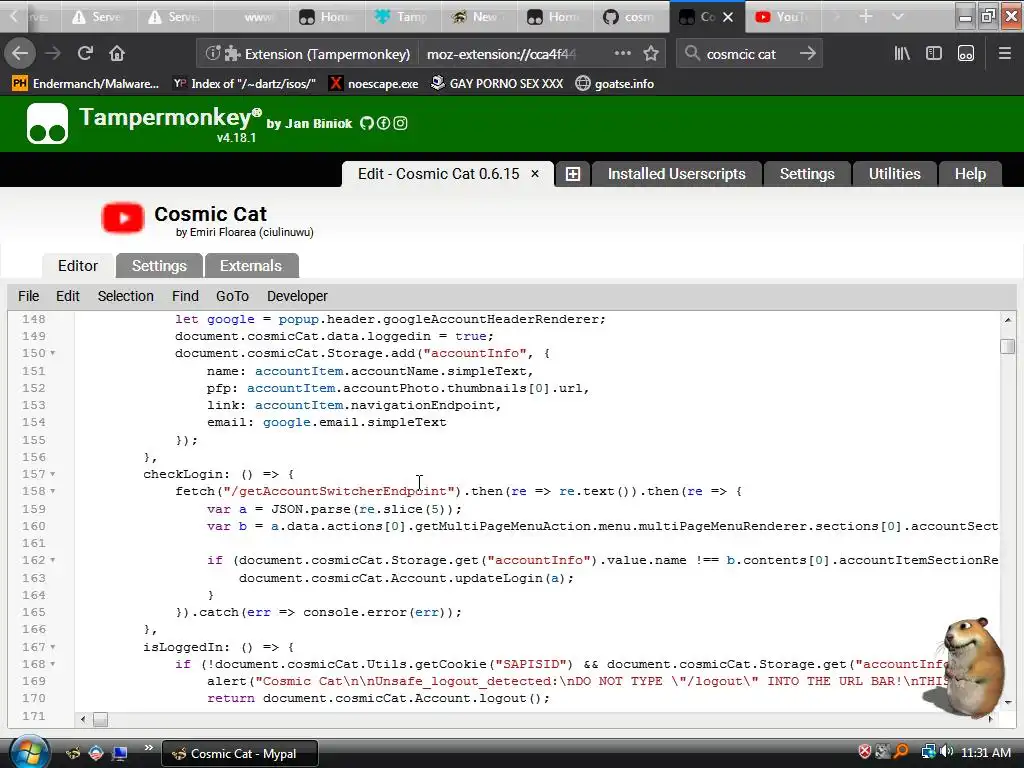Viewport: 1024px width, 768px height.
Task: Open the Help tab
Action: tap(970, 174)
